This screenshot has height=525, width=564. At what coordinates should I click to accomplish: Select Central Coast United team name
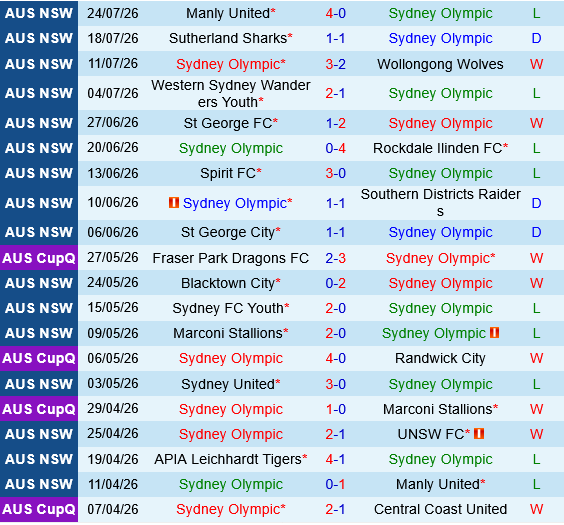coord(440,509)
